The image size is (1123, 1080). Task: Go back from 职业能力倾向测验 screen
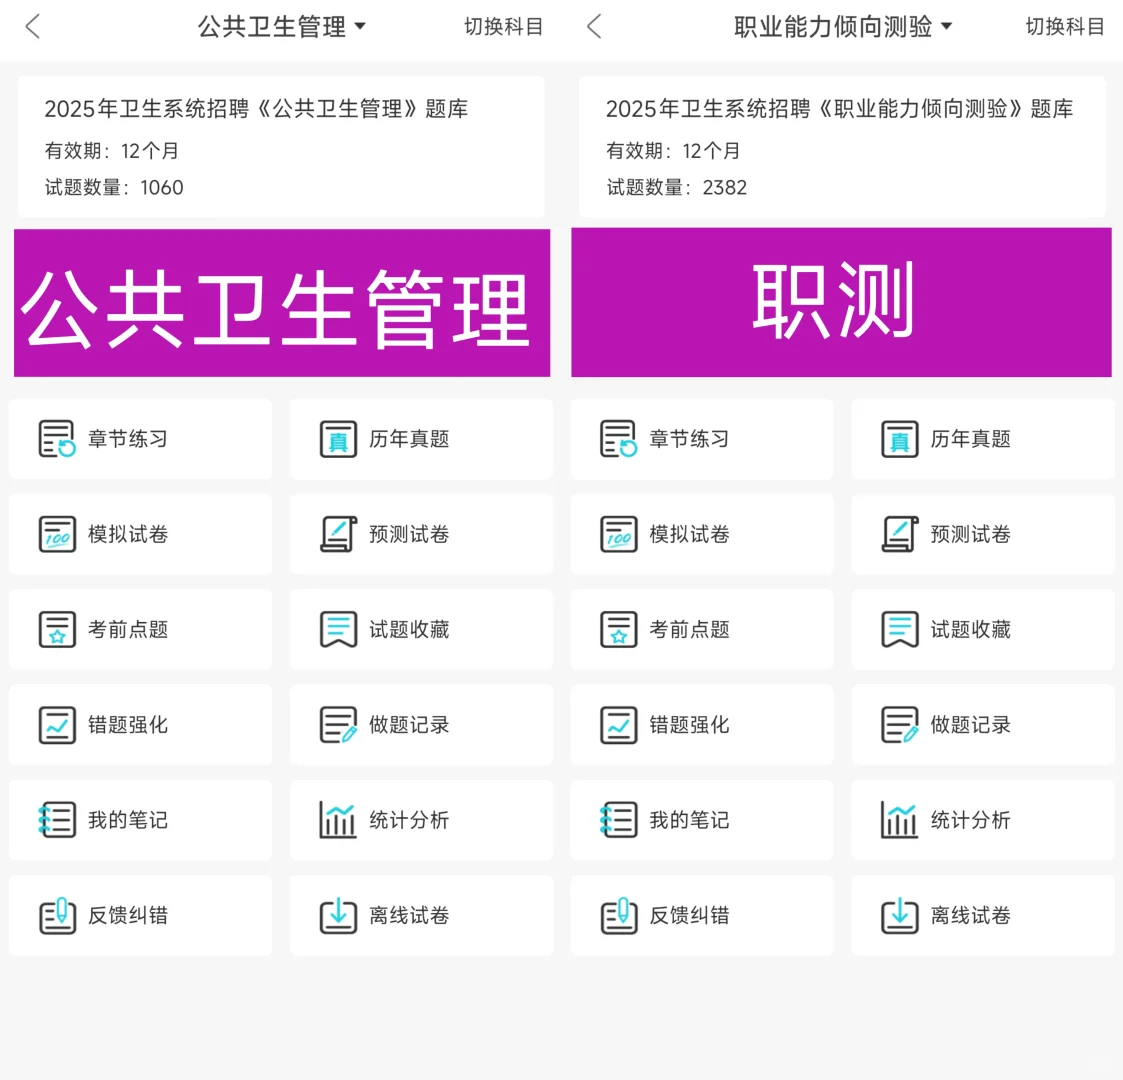point(594,26)
